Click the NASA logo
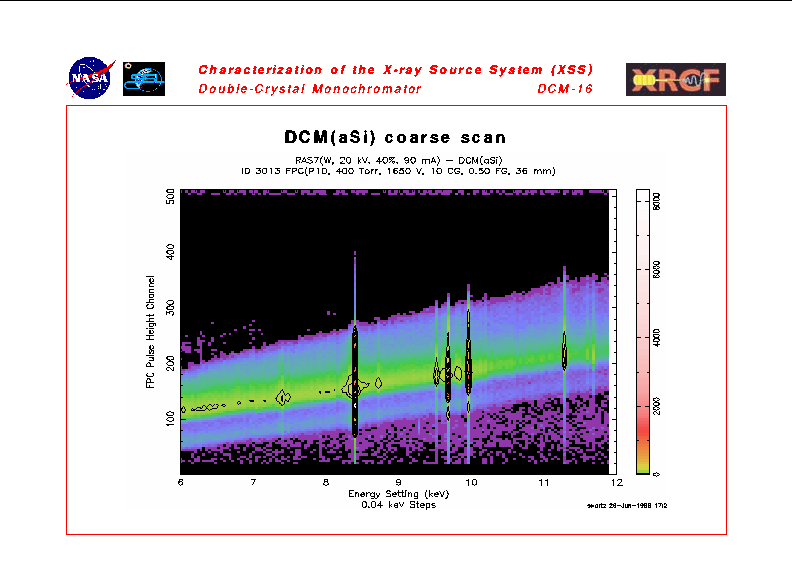This screenshot has height=572, width=792. coord(91,78)
